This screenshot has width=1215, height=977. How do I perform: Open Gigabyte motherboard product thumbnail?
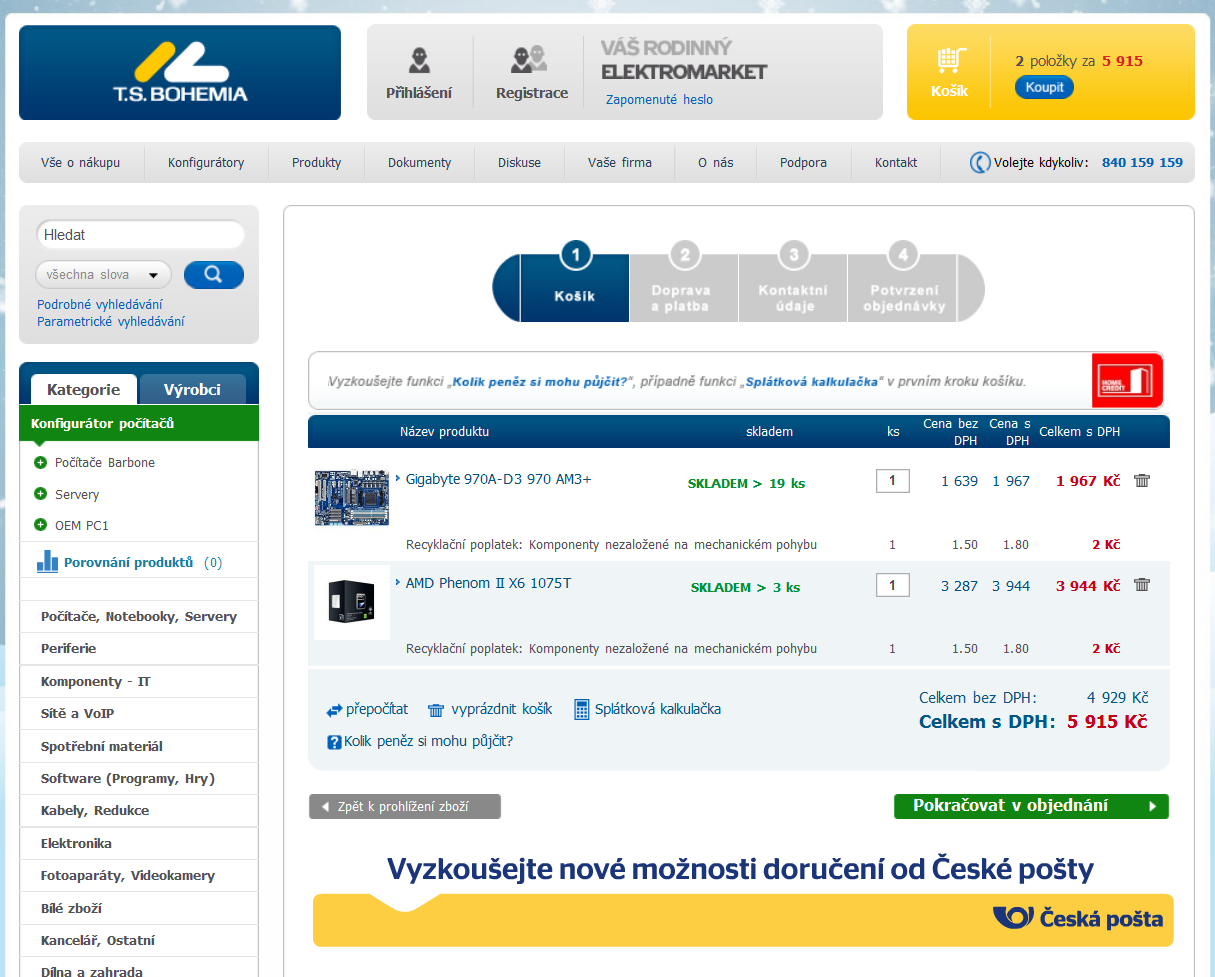coord(351,497)
